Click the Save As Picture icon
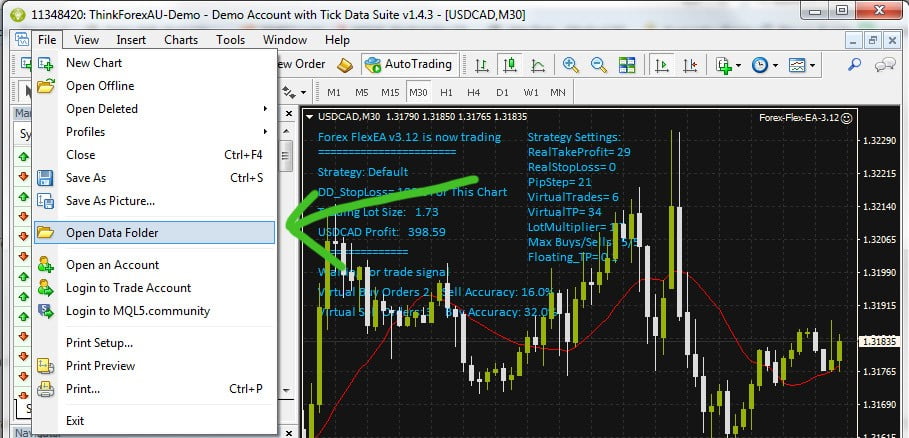Image resolution: width=909 pixels, height=438 pixels. [x=45, y=201]
